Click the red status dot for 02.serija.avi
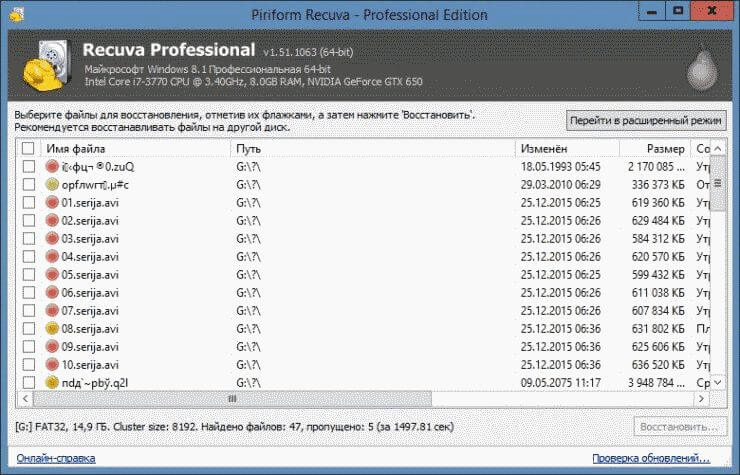740x475 pixels. tap(52, 221)
